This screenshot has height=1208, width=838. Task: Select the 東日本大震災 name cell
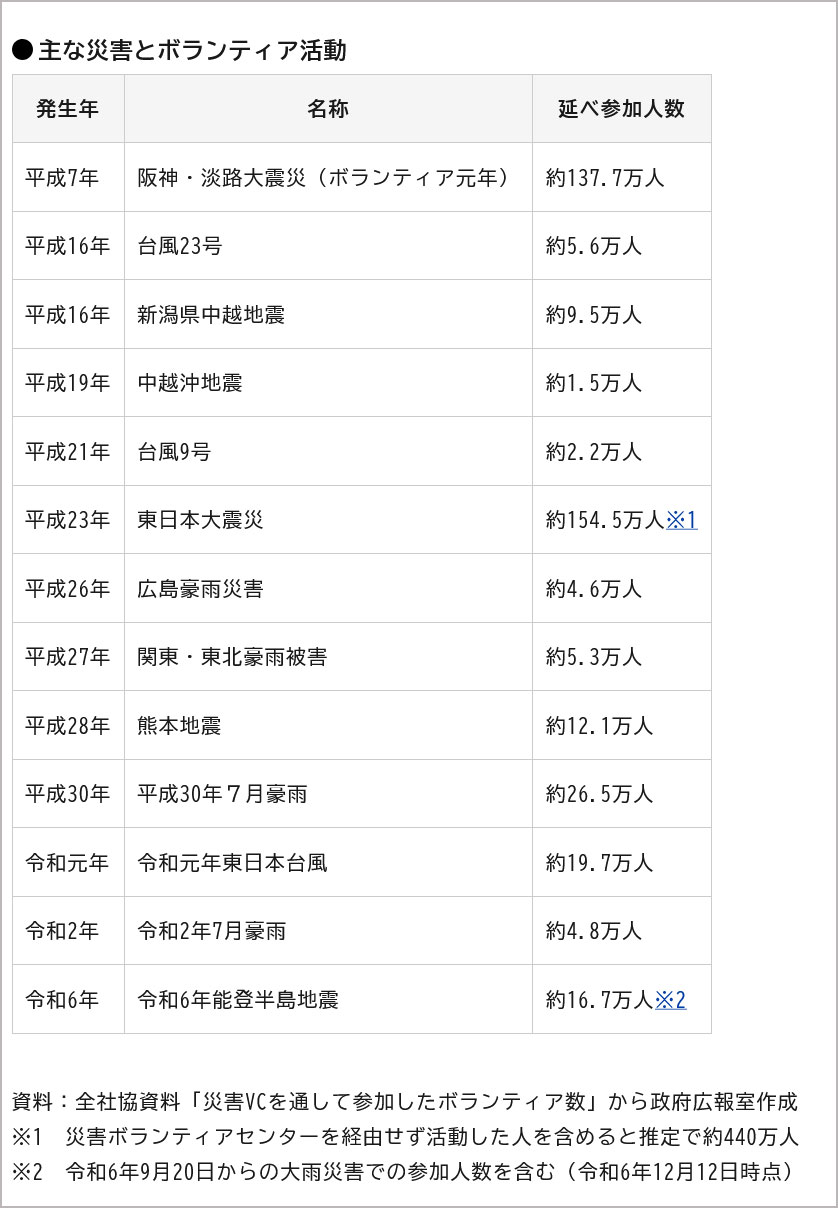(x=328, y=520)
